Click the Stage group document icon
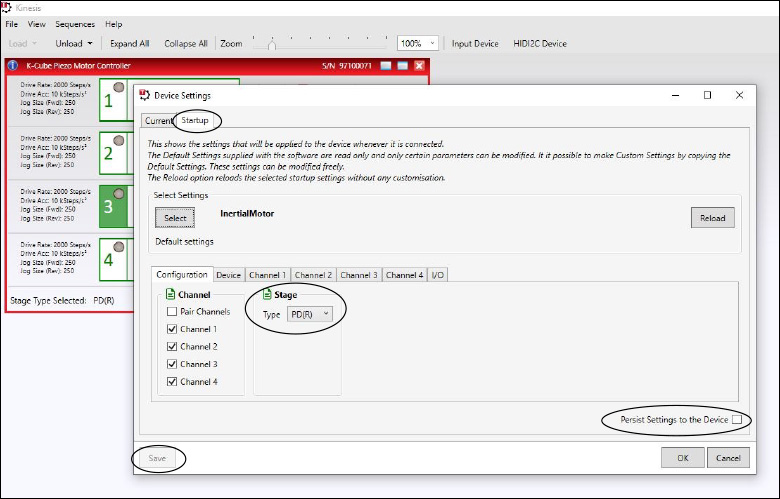This screenshot has width=780, height=499. click(x=267, y=295)
